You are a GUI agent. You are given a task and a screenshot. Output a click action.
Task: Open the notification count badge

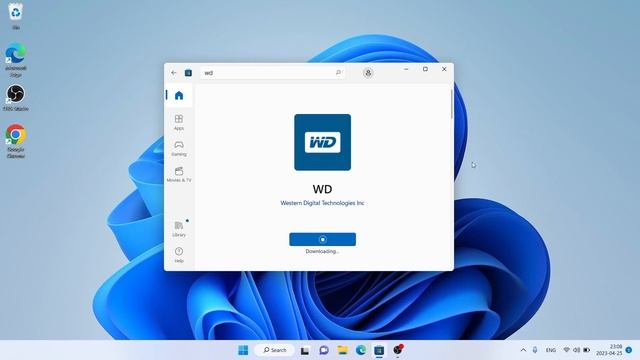coord(629,350)
